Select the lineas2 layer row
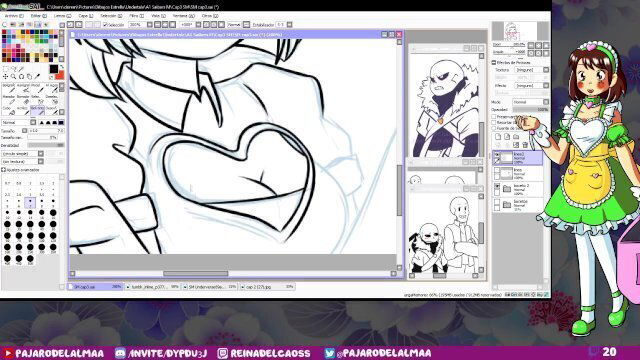Image resolution: width=640 pixels, height=360 pixels. [x=518, y=158]
